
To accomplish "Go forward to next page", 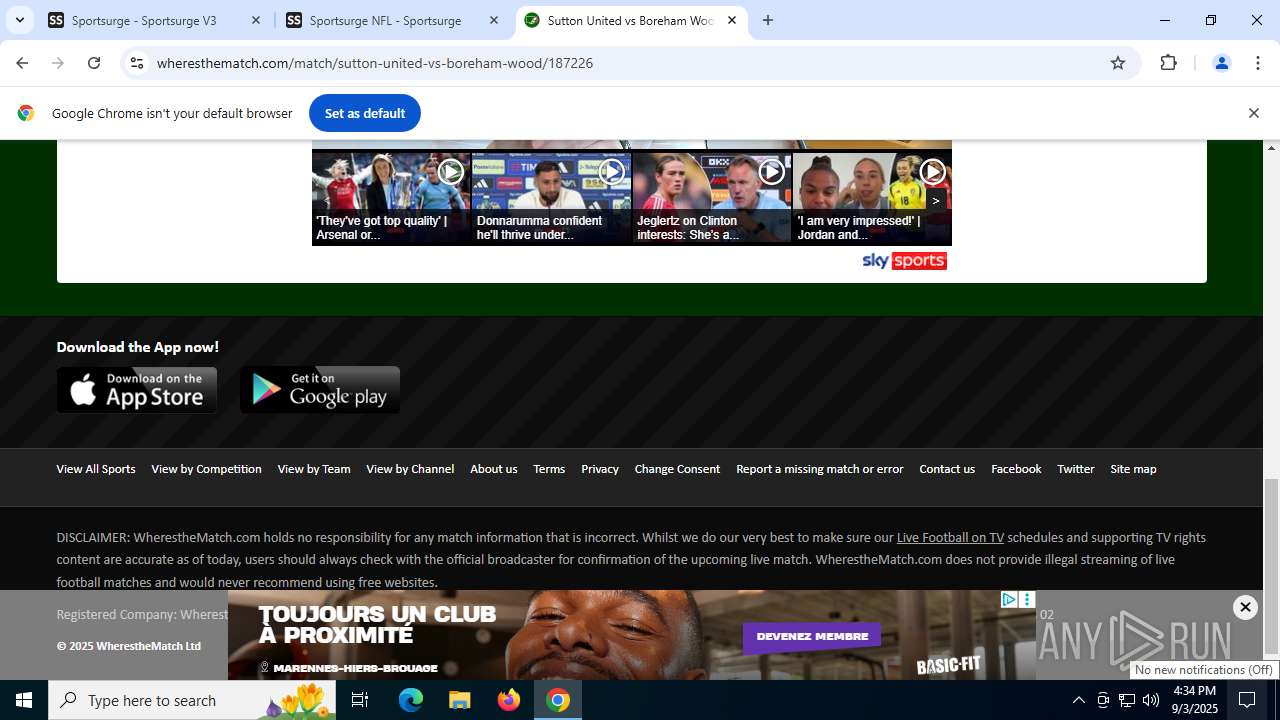I will pyautogui.click(x=58, y=63).
